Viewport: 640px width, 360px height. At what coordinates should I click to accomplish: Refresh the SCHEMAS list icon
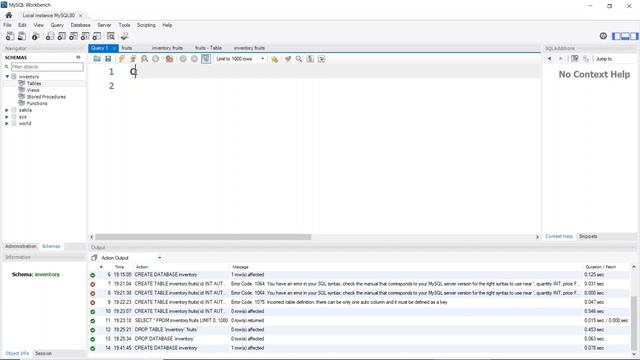coord(78,58)
